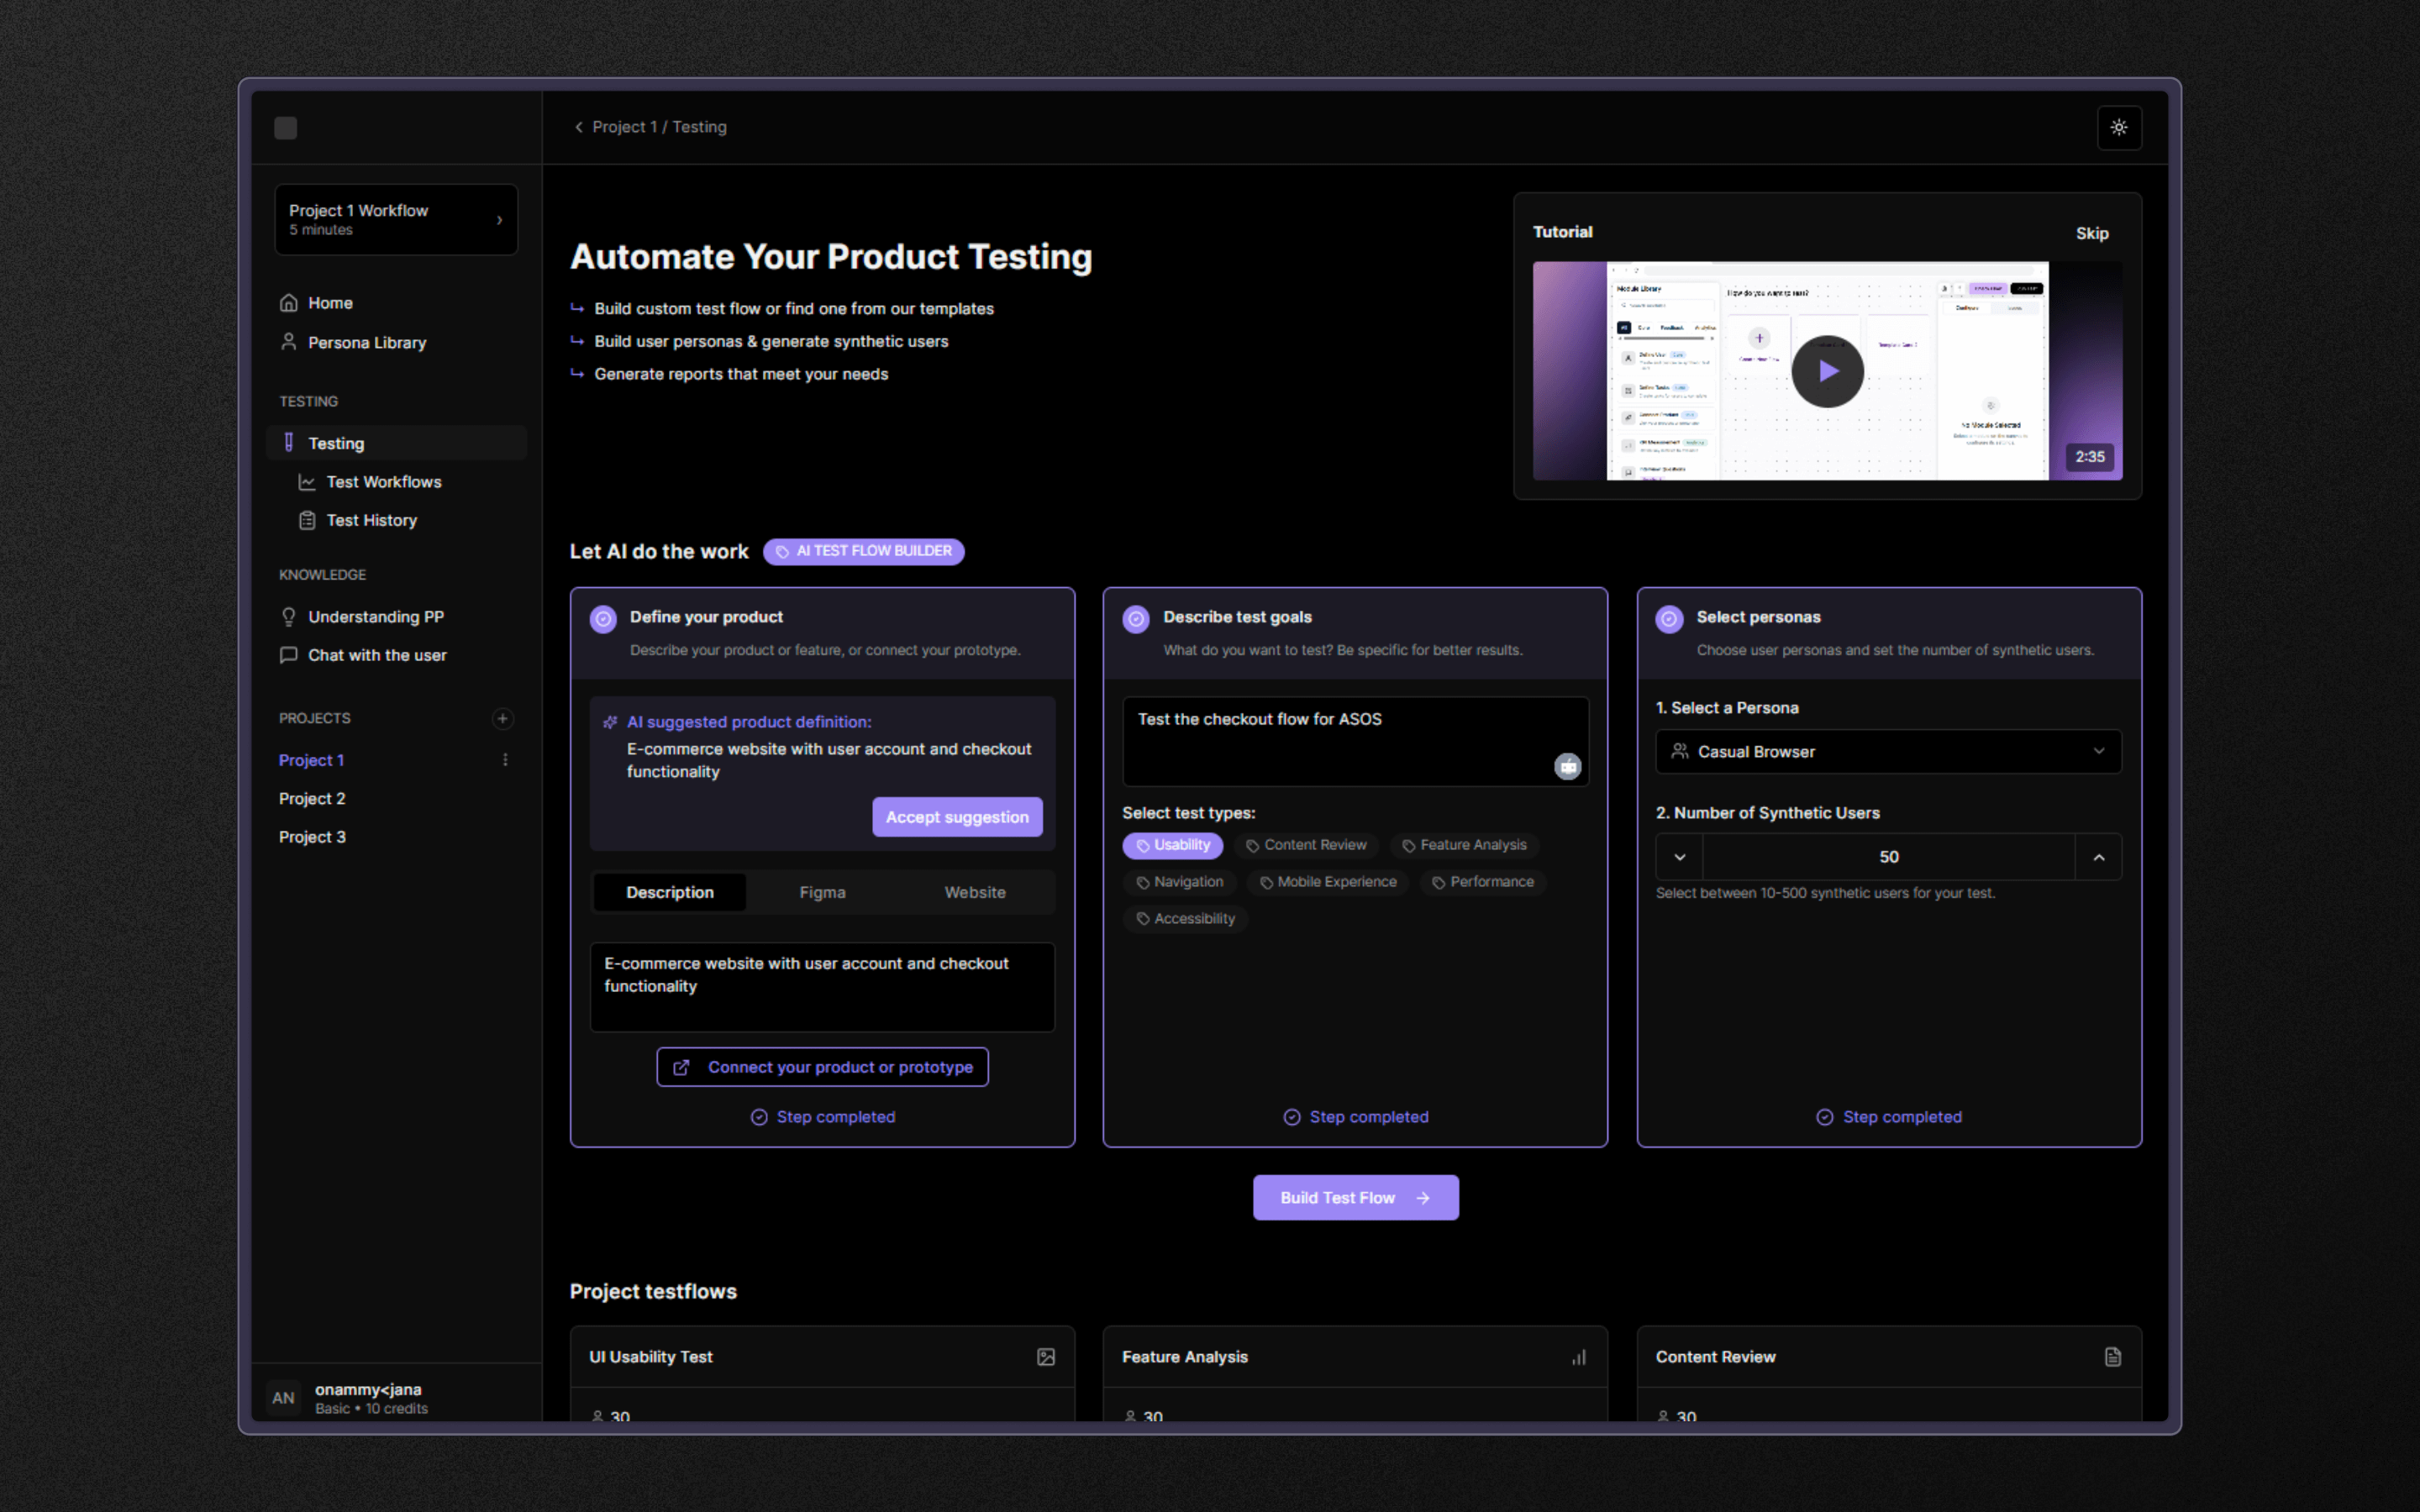Switch to Description tab
2420x1512 pixels.
coord(669,892)
